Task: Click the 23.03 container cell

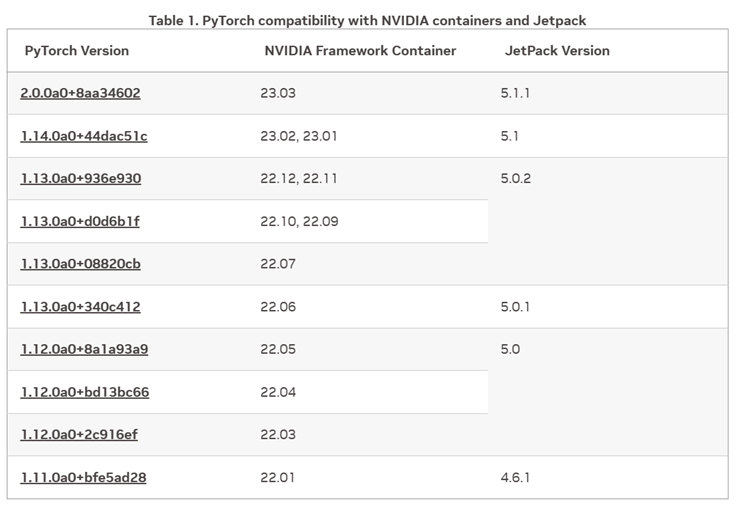Action: (x=278, y=93)
